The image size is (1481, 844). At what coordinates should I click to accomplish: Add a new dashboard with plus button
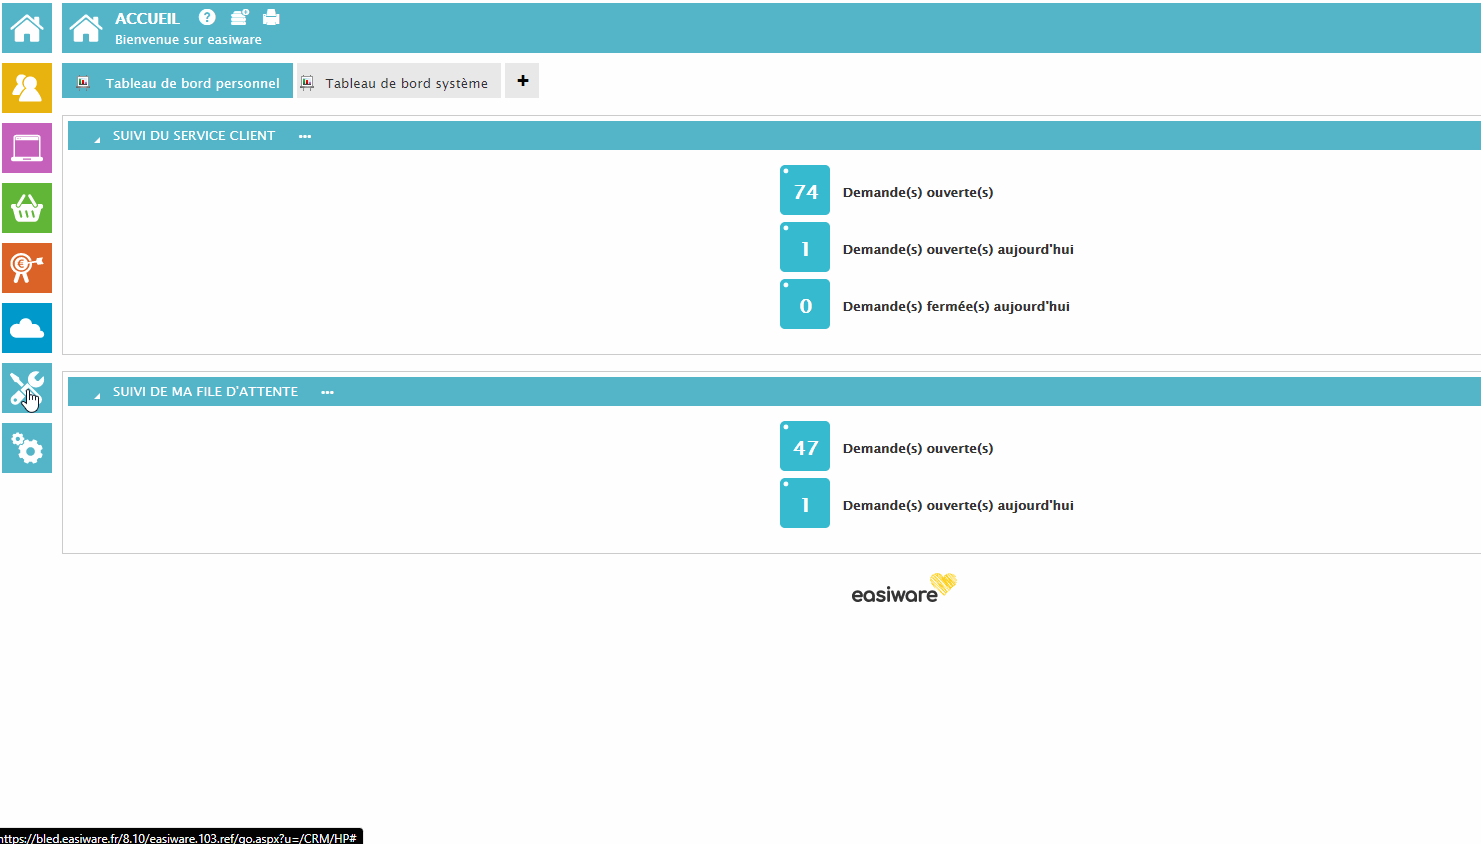click(522, 81)
